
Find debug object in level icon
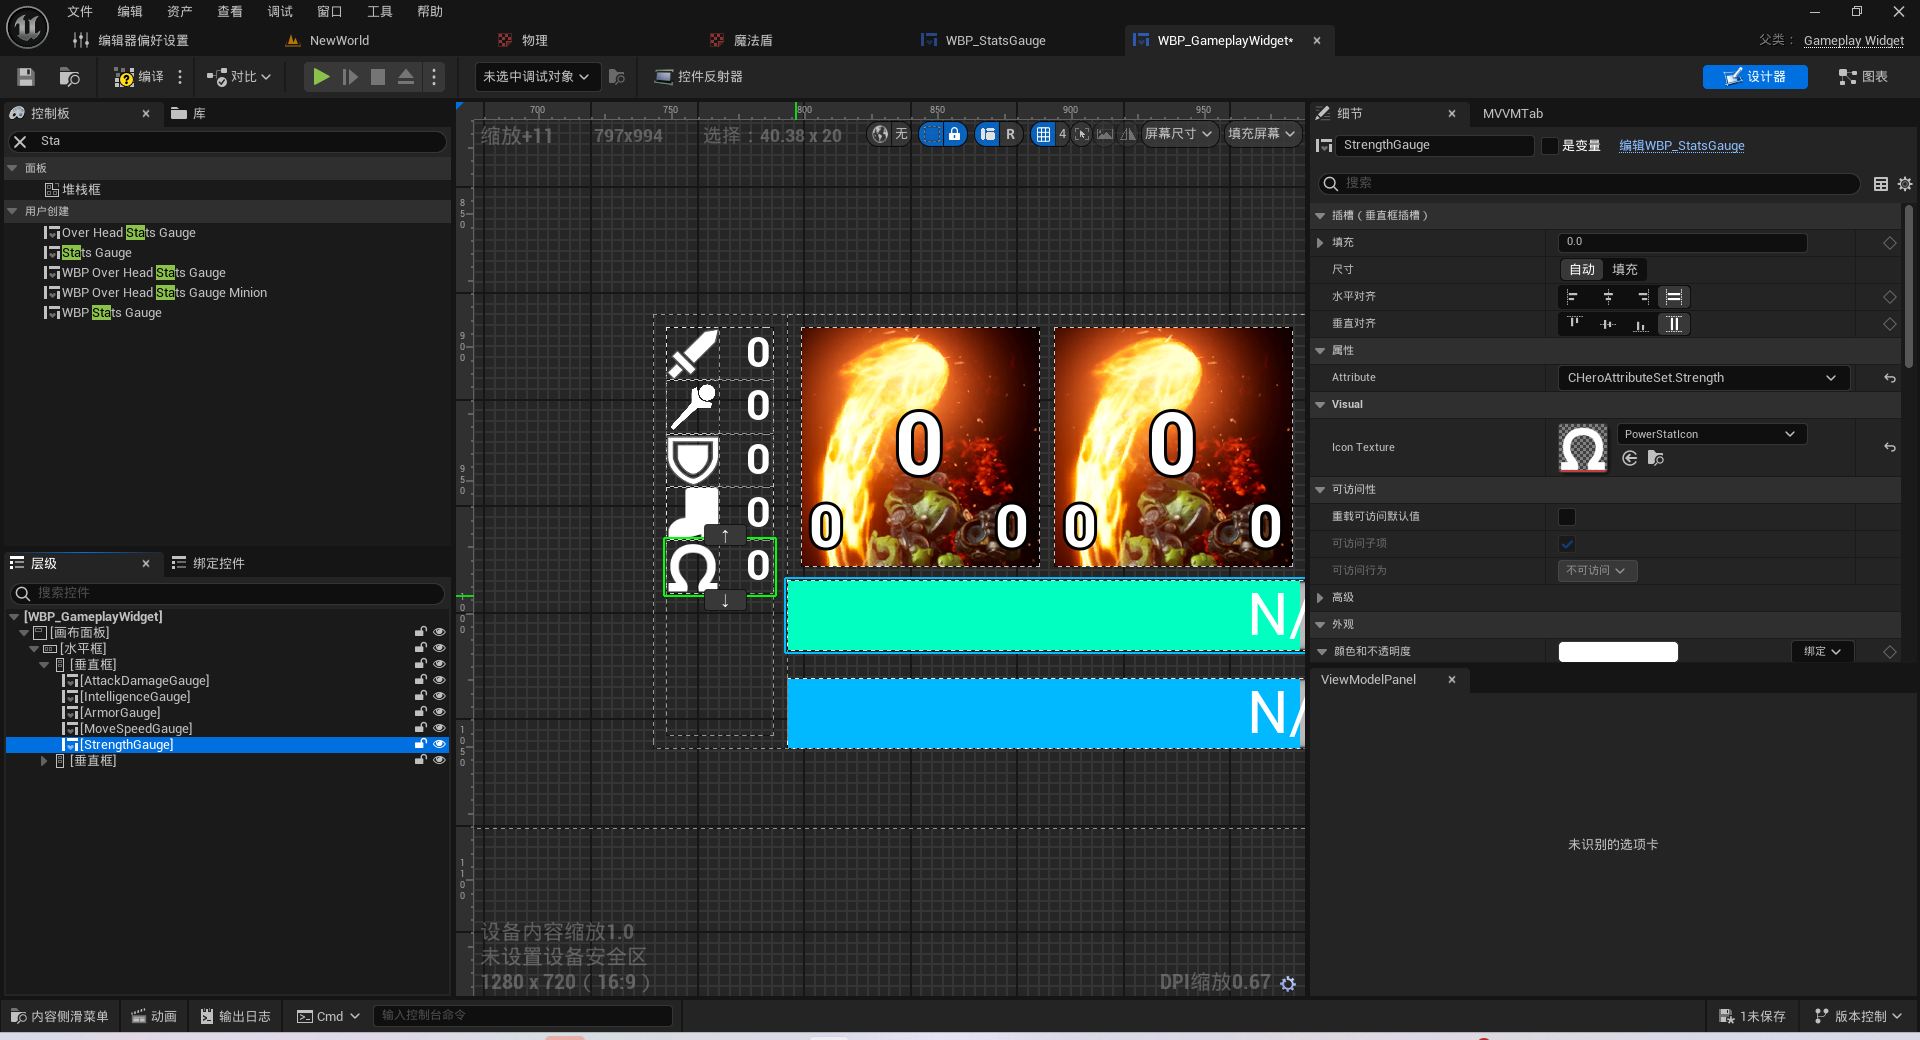617,77
